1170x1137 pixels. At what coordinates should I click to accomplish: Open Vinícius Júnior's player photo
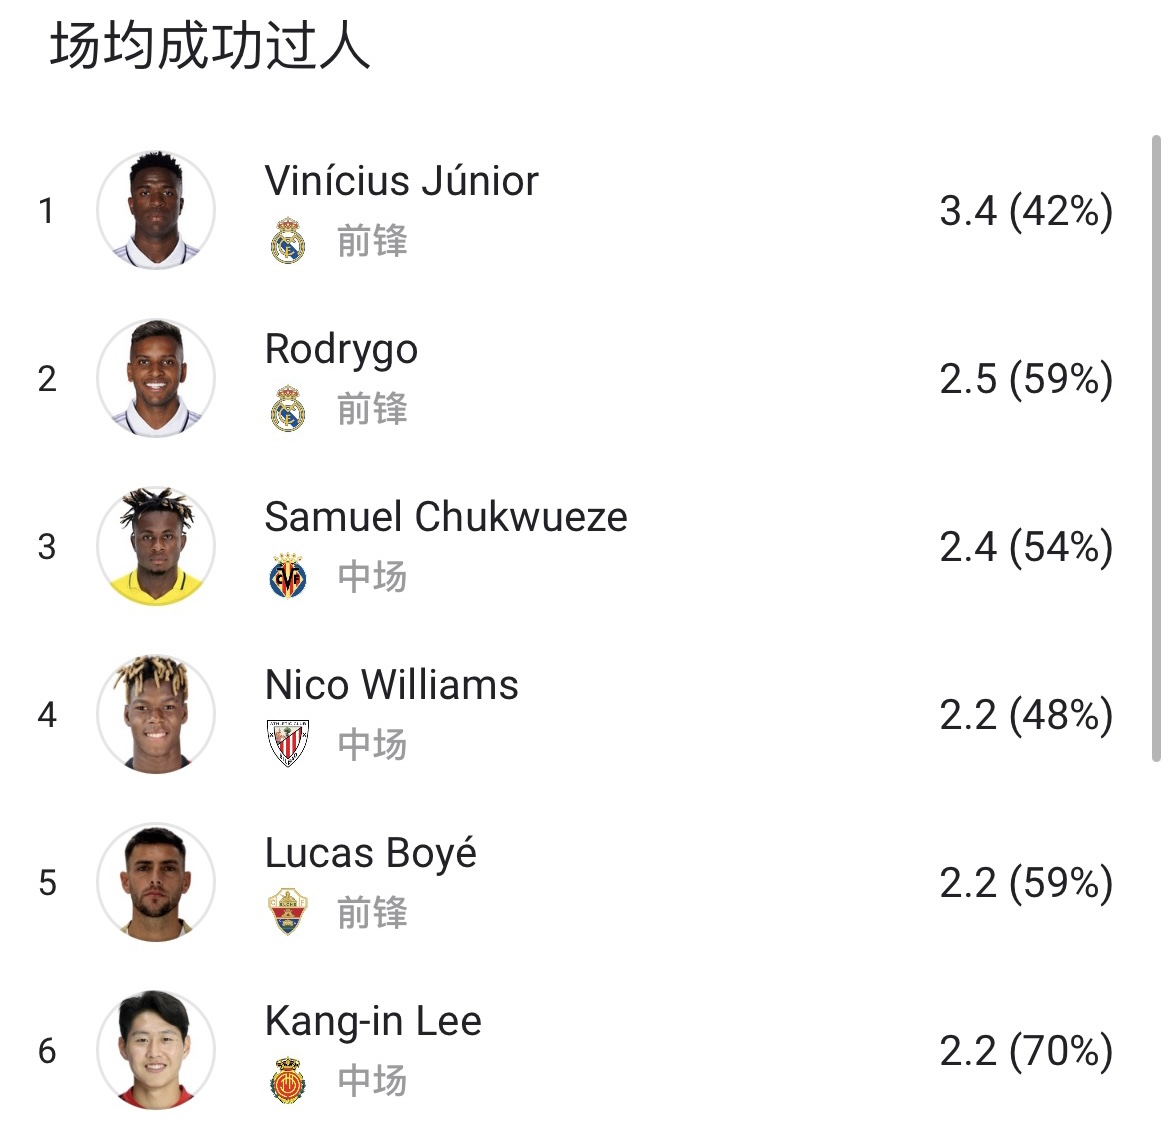pos(156,210)
